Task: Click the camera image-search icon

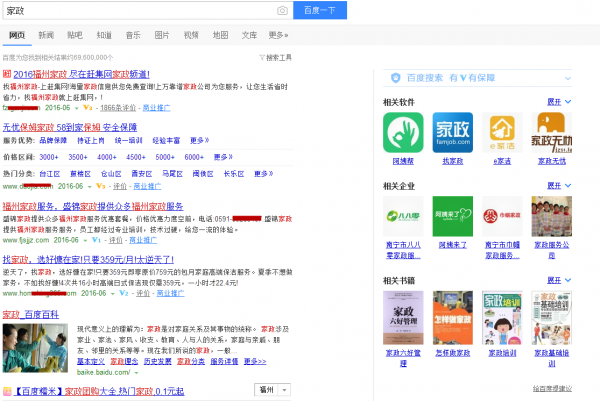Action: [x=282, y=10]
